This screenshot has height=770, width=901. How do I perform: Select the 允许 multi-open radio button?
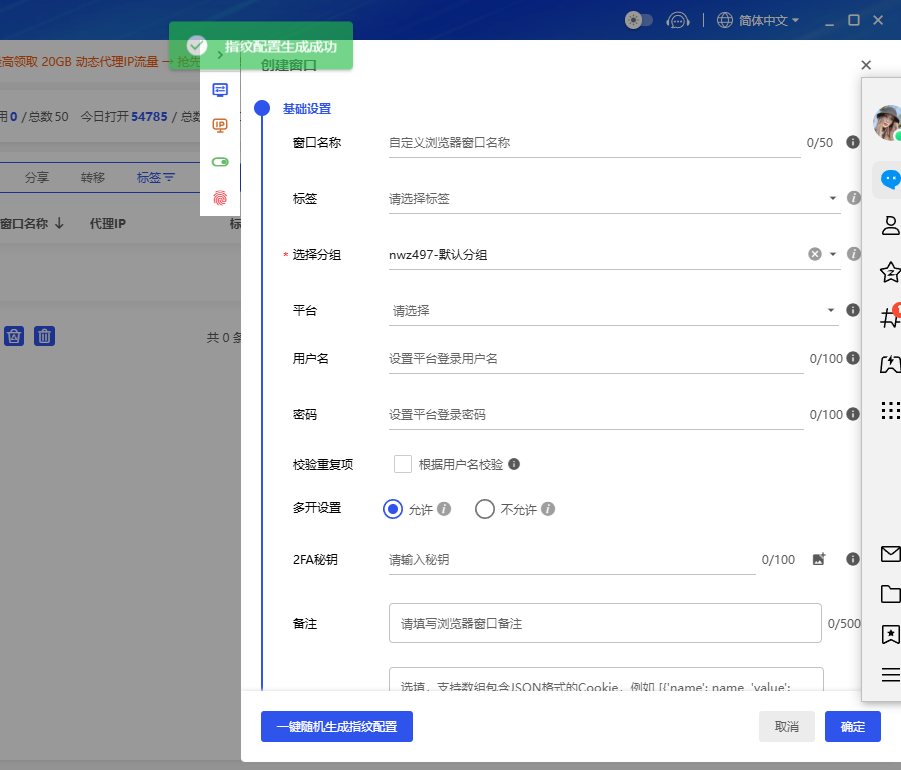click(393, 509)
